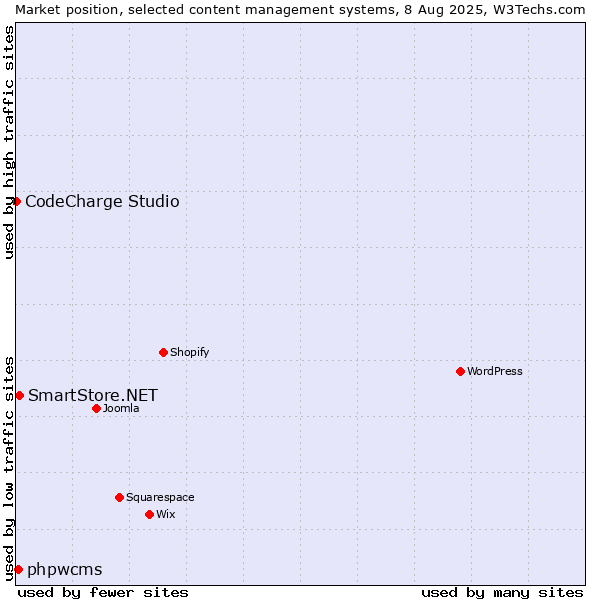The height and width of the screenshot is (600, 600).
Task: Click the 'used by high traffic sites' axis label
Action: tap(9, 143)
